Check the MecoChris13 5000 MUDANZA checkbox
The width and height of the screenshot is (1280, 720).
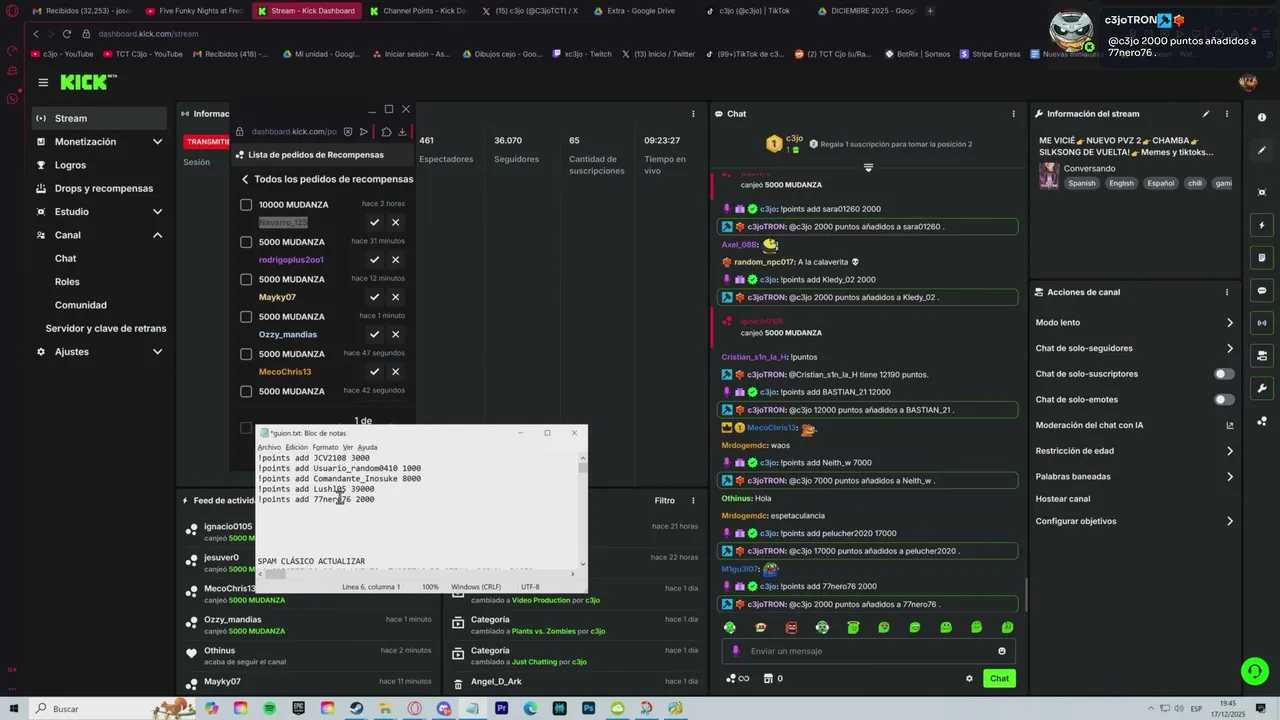246,354
